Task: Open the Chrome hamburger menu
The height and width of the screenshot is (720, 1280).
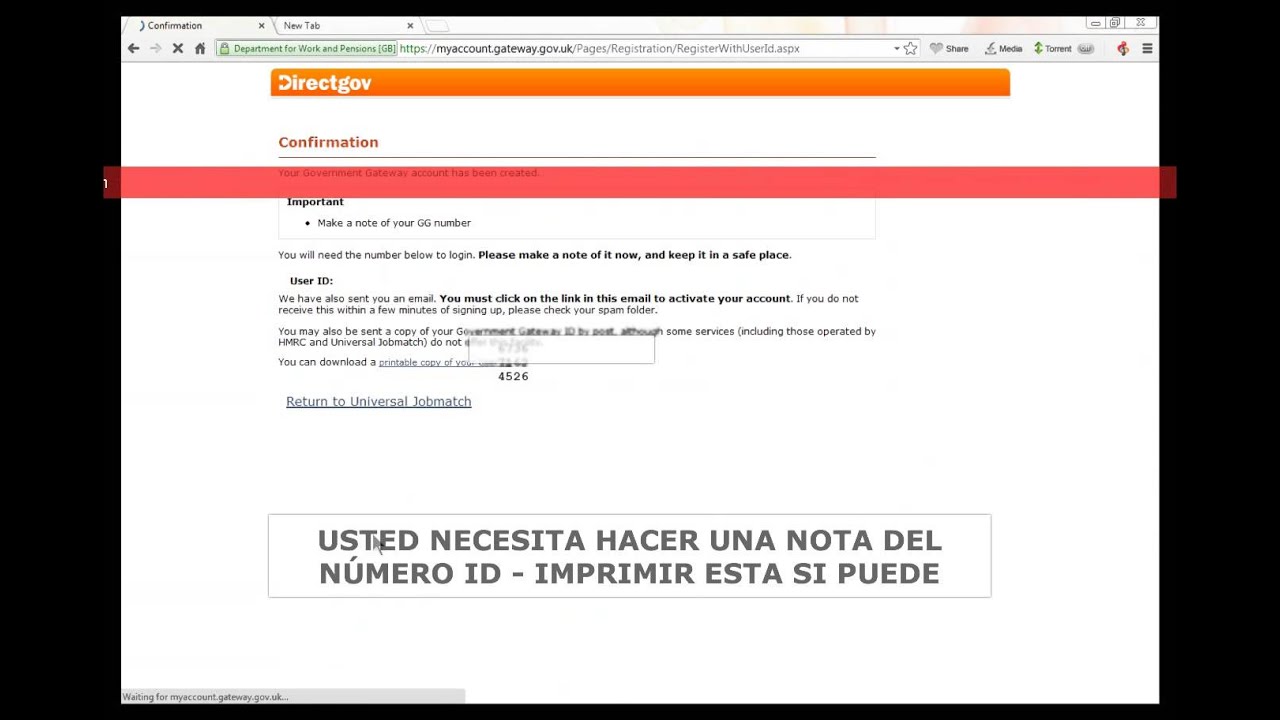Action: [x=1147, y=48]
